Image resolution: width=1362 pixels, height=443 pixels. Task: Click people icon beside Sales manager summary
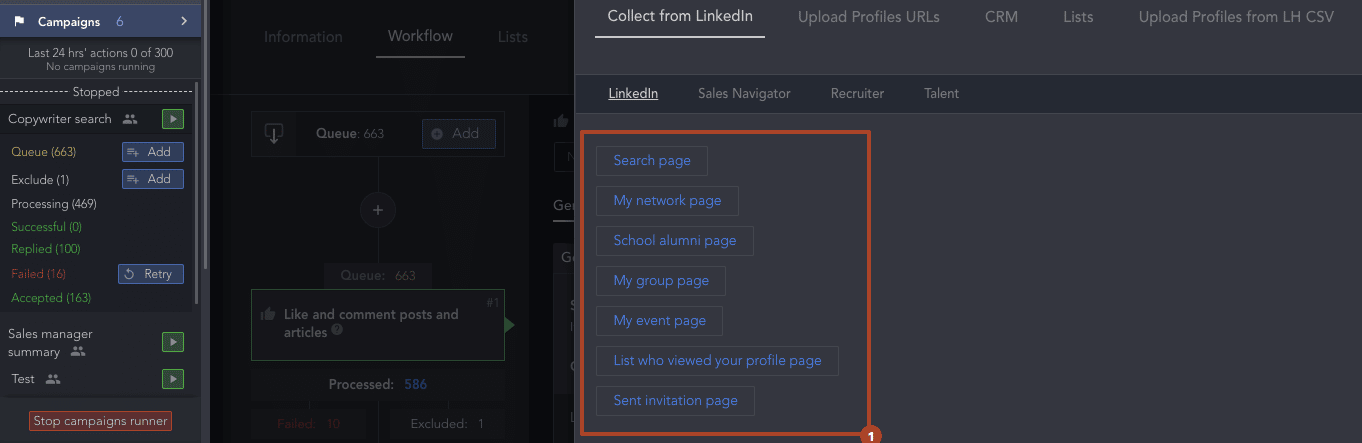78,352
